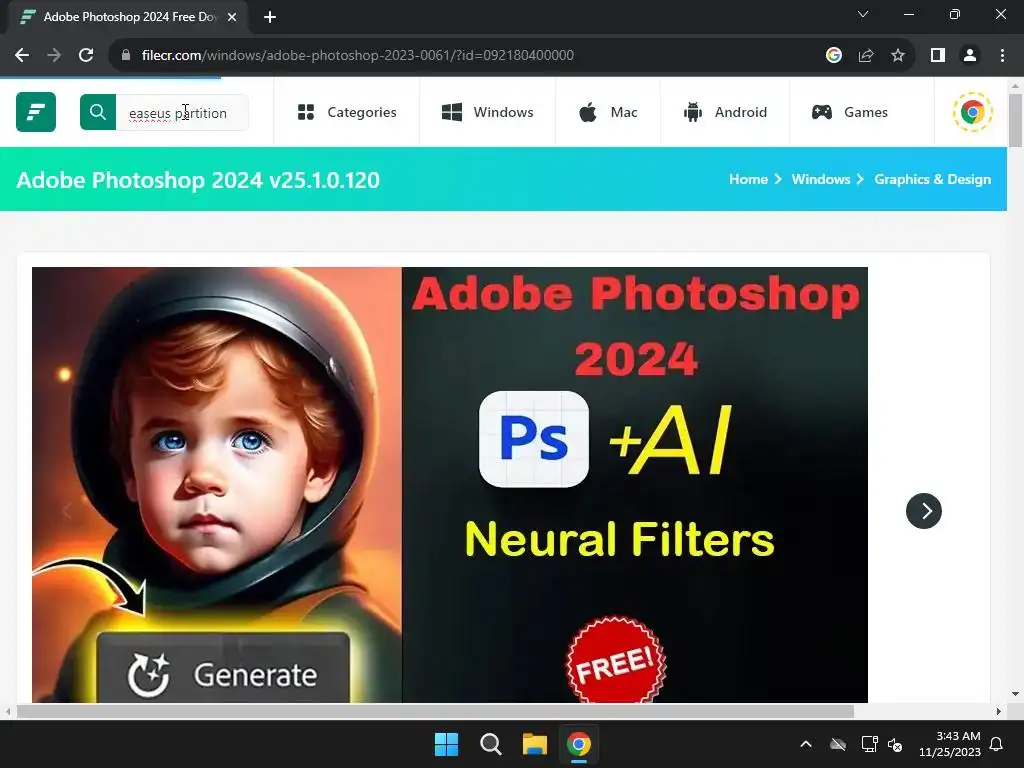Image resolution: width=1024 pixels, height=768 pixels.
Task: Click the Google icon in address bar
Action: click(833, 56)
